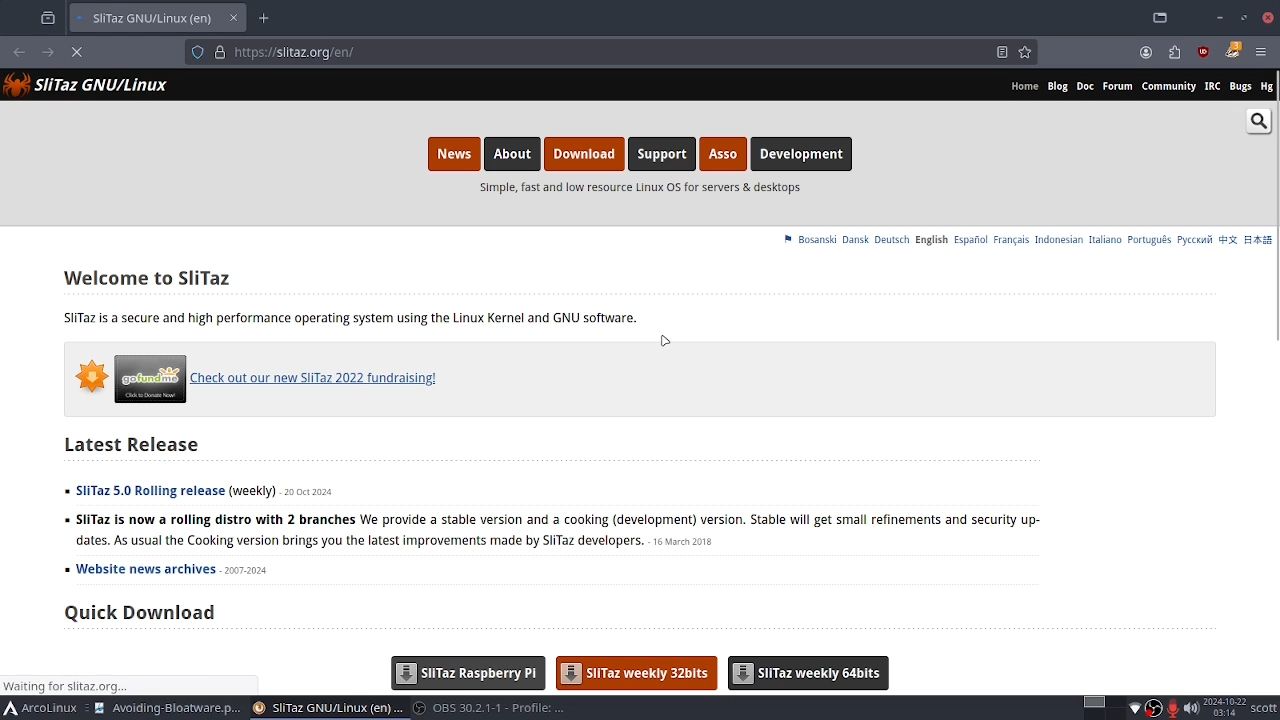Go to the About section tab

(x=512, y=154)
